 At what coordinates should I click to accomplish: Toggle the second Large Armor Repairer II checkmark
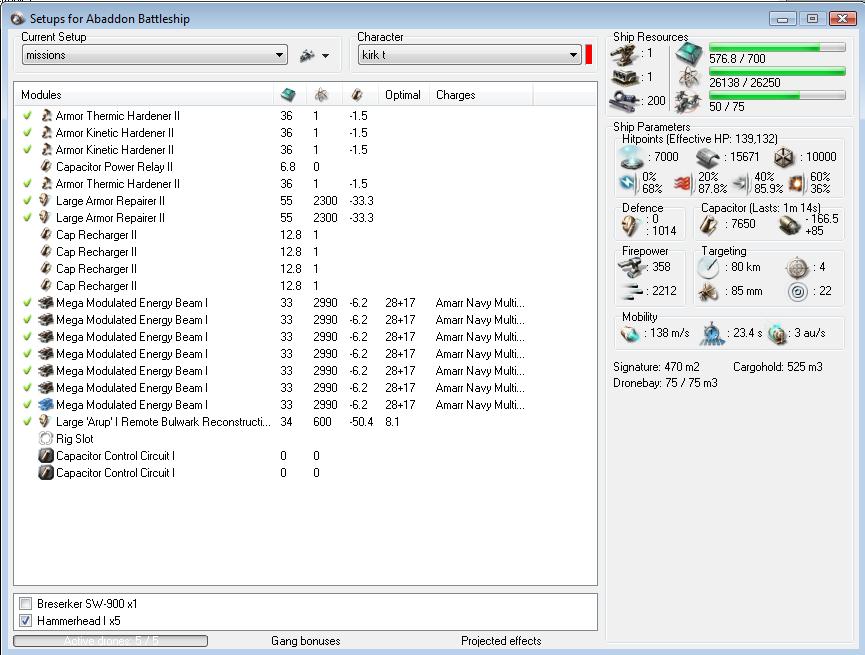click(27, 218)
